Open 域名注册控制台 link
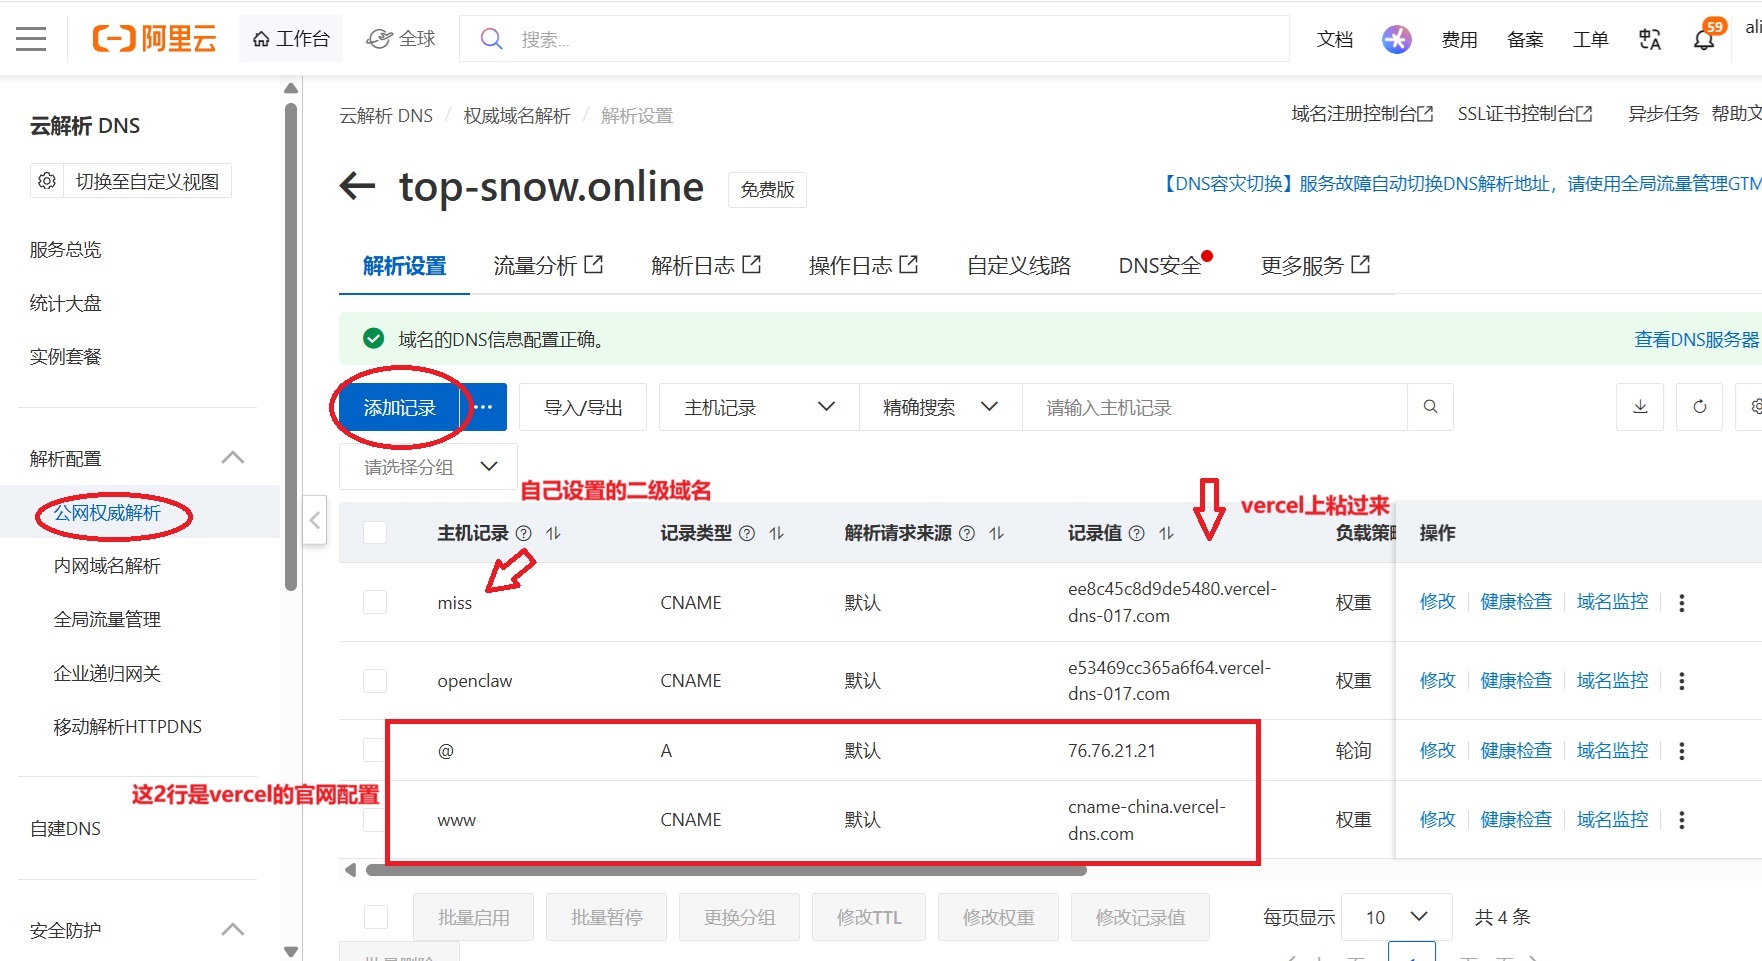This screenshot has width=1762, height=961. click(1362, 114)
